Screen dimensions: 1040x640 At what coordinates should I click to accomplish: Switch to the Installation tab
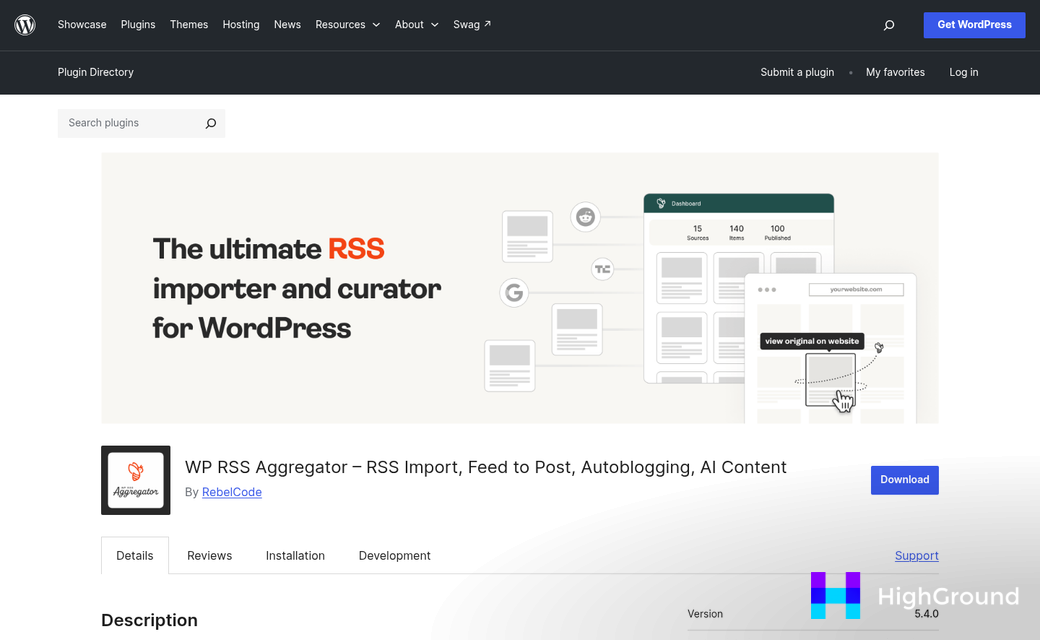pyautogui.click(x=295, y=556)
